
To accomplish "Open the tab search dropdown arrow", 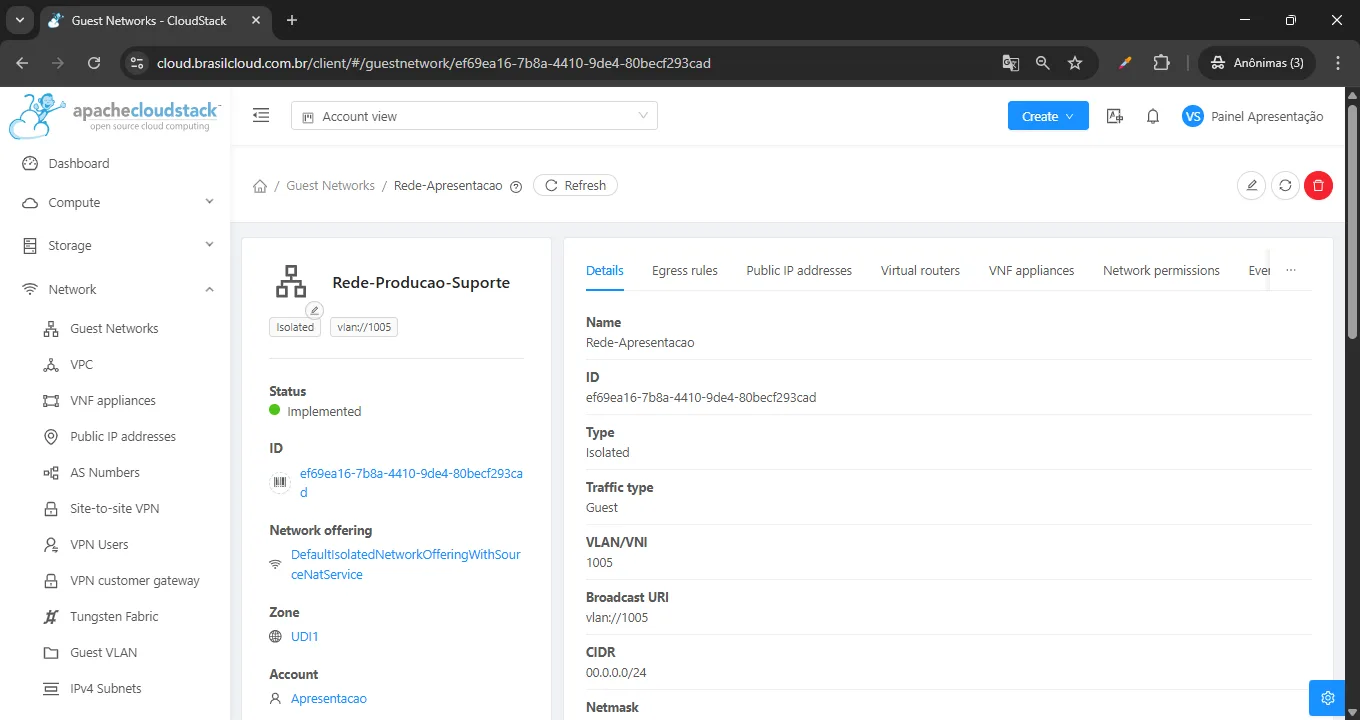I will (19, 20).
